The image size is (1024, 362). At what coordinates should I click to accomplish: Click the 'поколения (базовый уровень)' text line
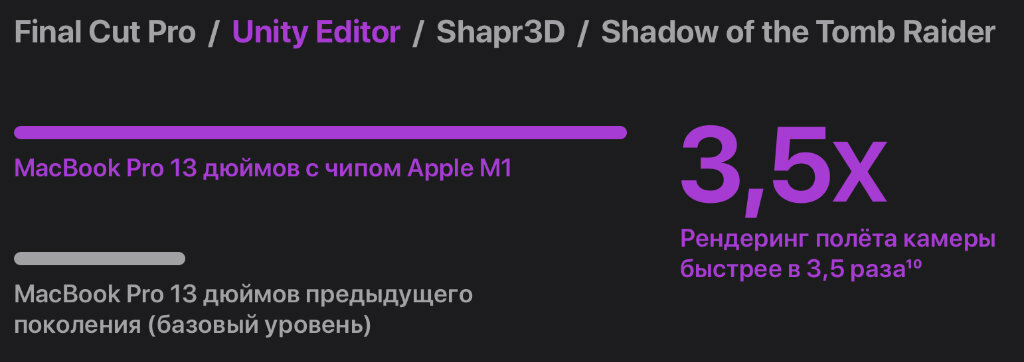tap(193, 325)
